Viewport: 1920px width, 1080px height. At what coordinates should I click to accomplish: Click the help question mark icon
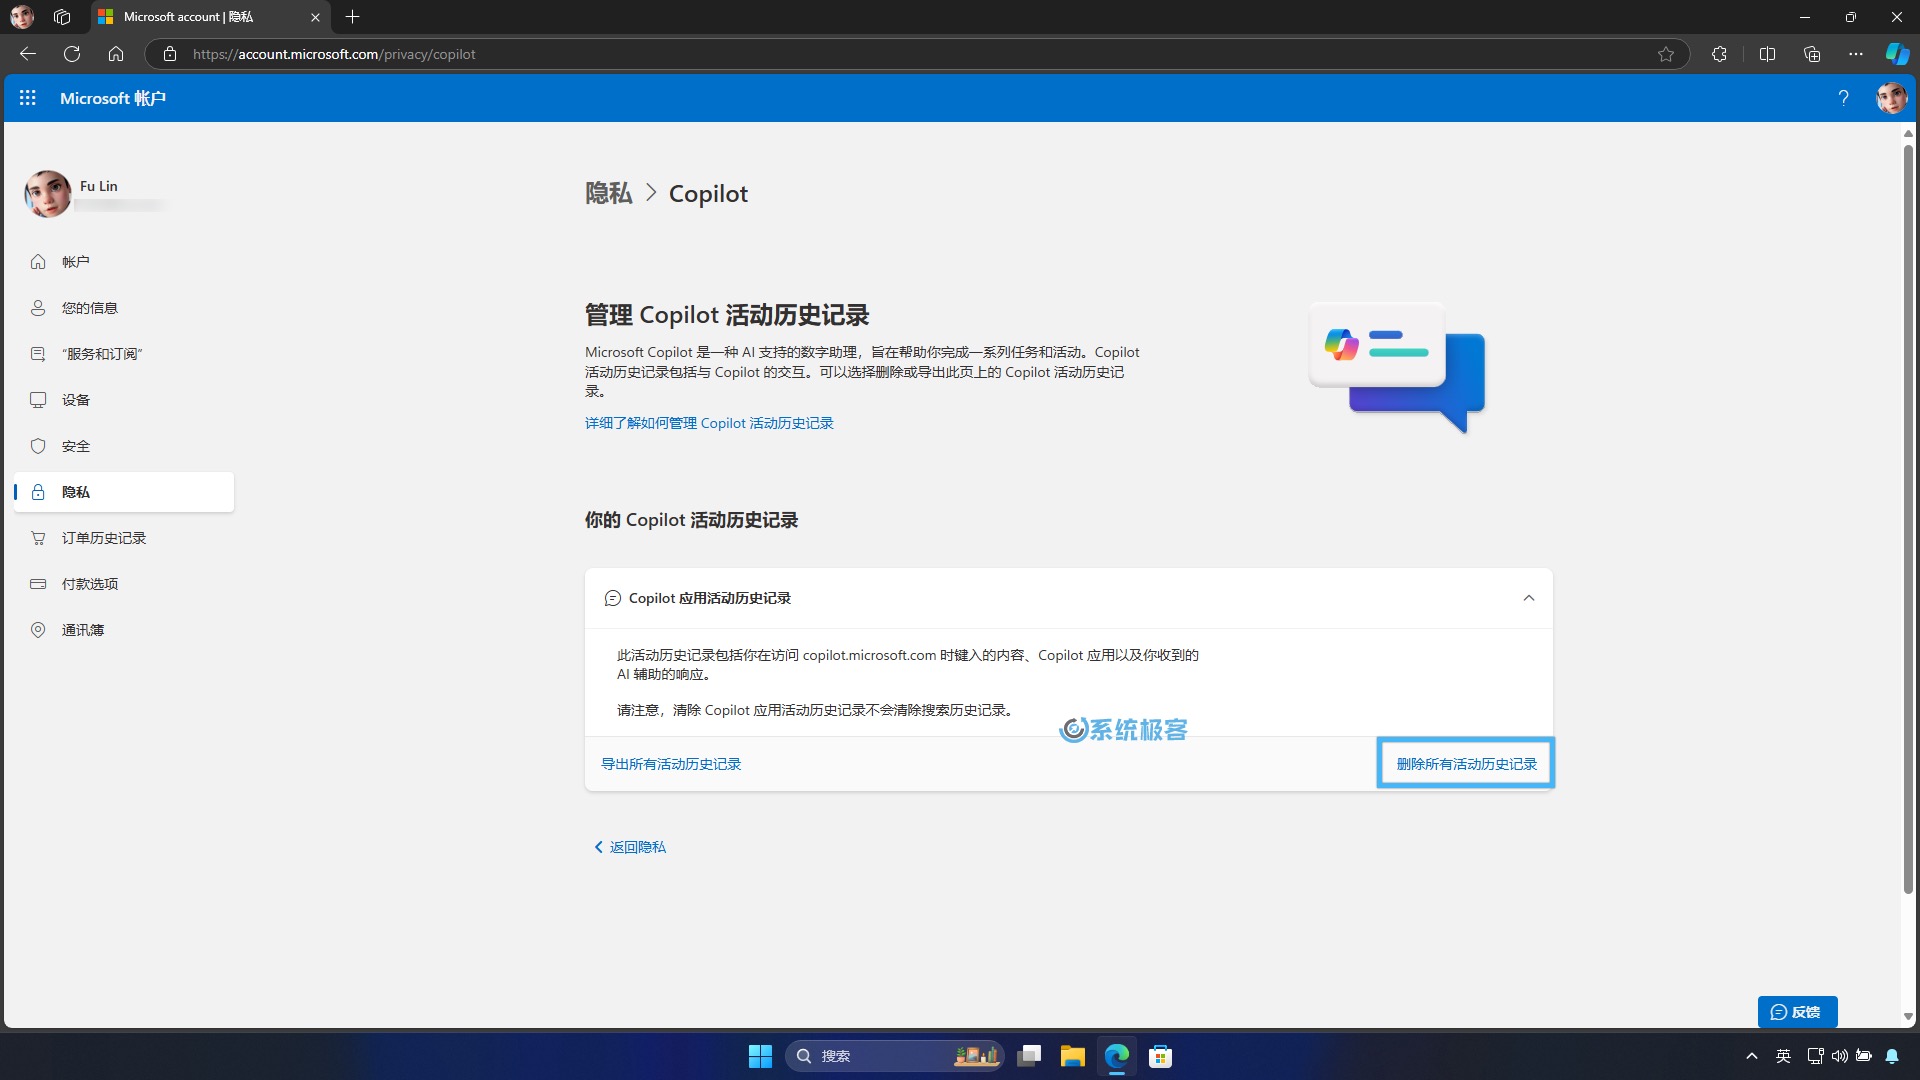(x=1843, y=98)
